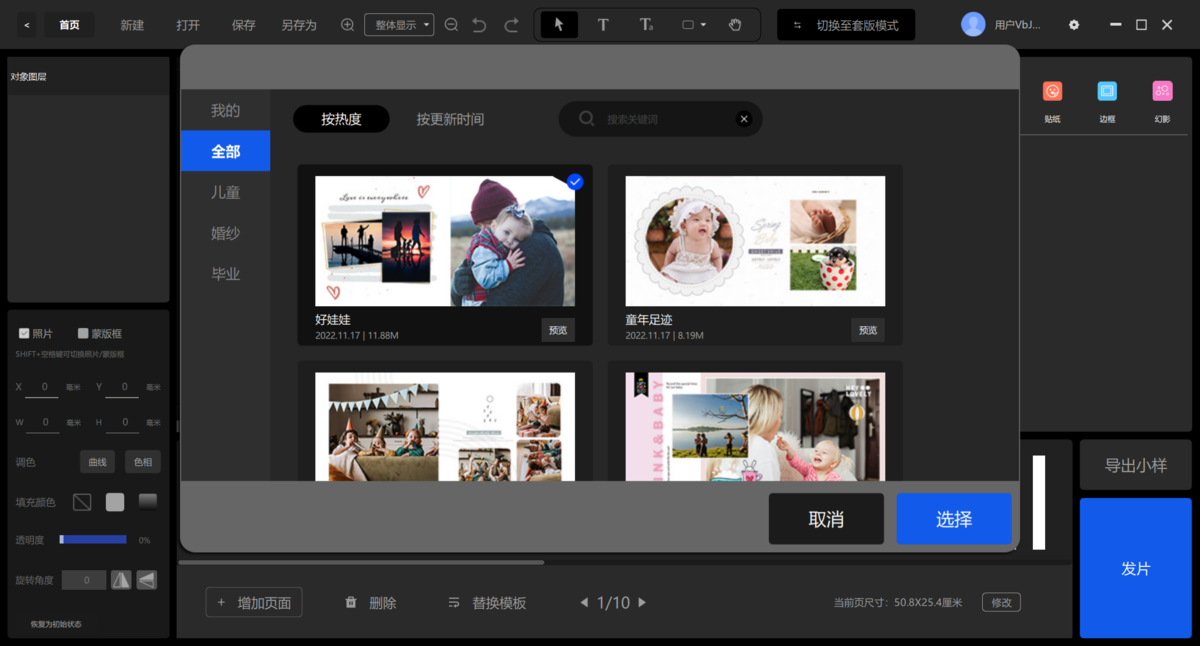
Task: Click 取消 to cancel the dialog
Action: coord(826,519)
